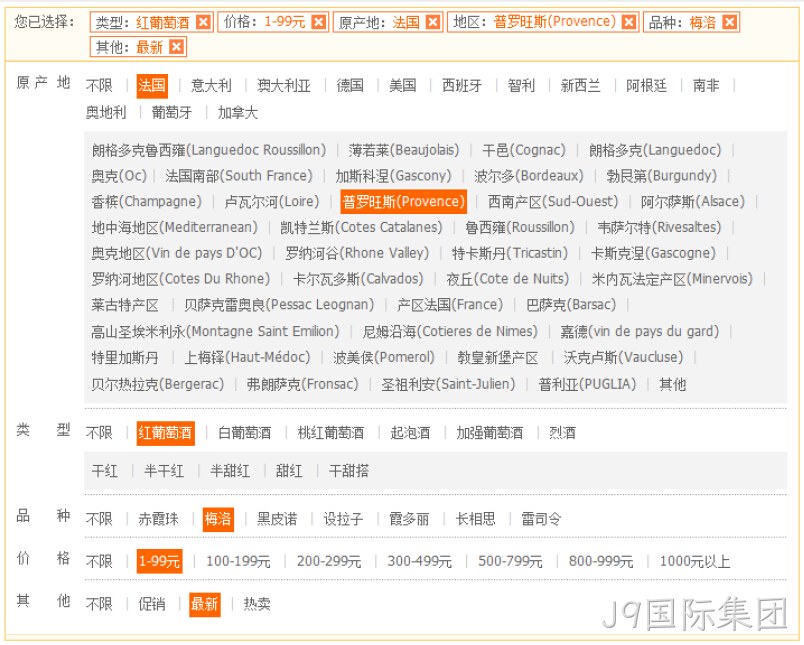
Task: Choose region 卢瓦尔河(Loire)
Action: coord(272,201)
